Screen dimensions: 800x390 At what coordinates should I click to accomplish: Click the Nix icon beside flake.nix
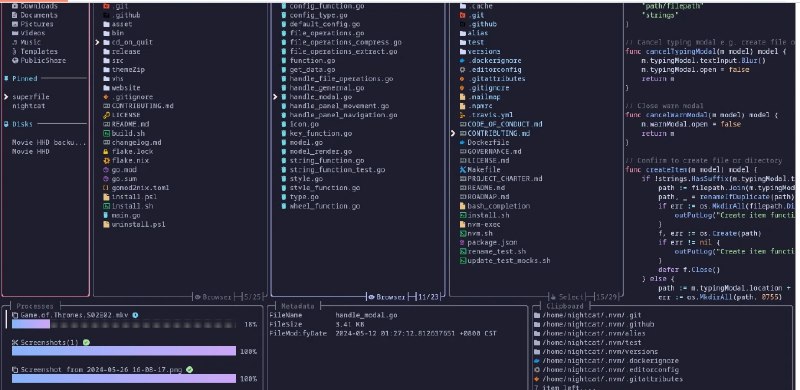pyautogui.click(x=106, y=160)
